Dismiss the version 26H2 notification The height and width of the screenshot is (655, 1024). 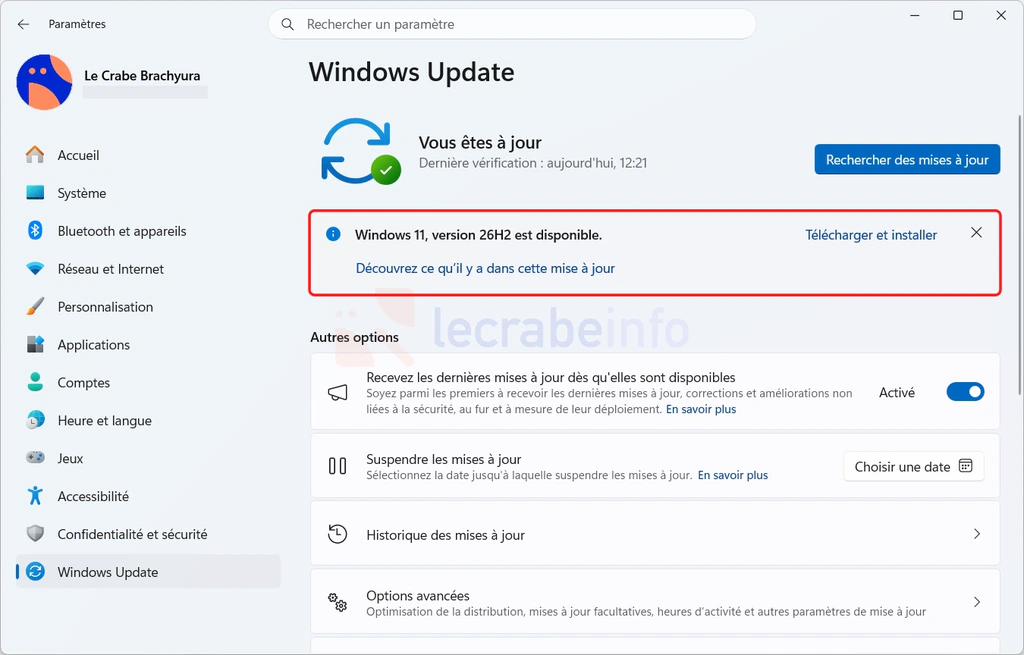pos(976,232)
